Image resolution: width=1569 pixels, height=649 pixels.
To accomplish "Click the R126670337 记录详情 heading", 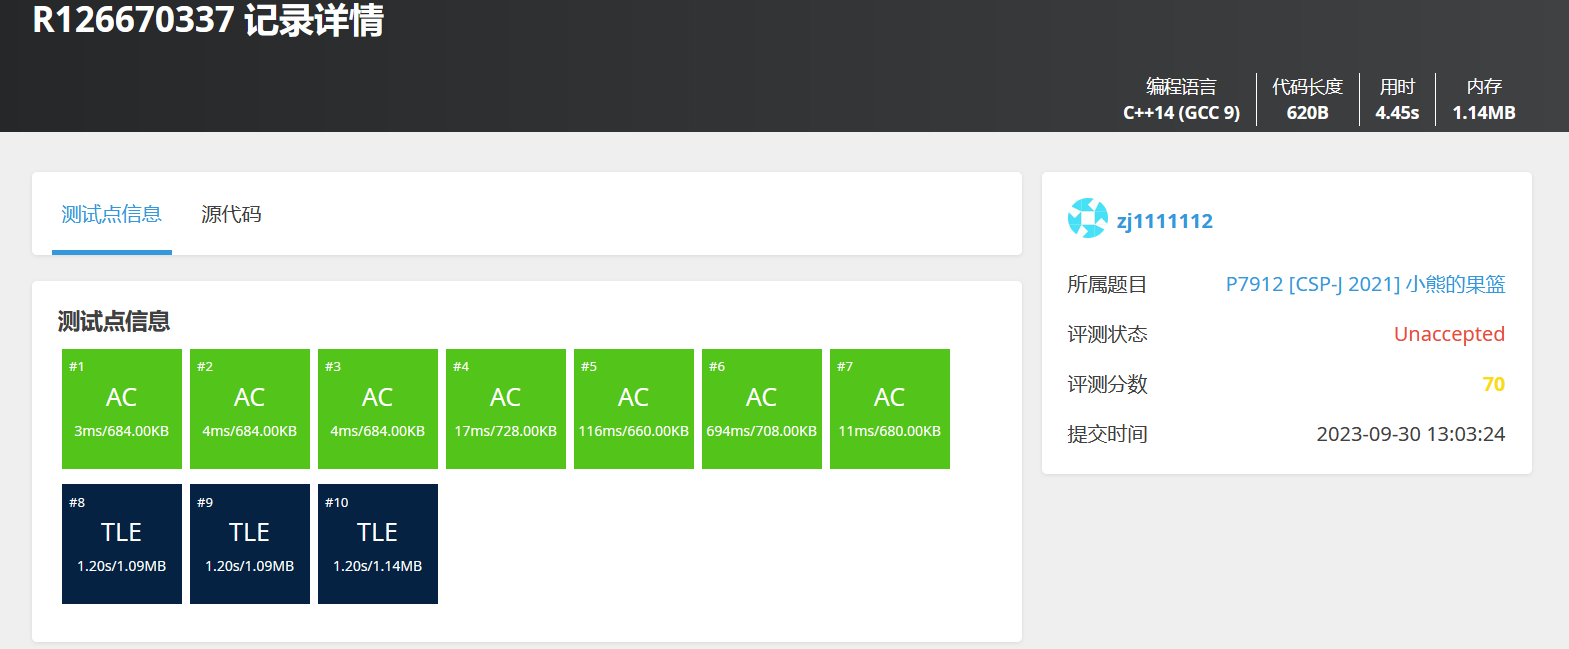I will (x=208, y=19).
